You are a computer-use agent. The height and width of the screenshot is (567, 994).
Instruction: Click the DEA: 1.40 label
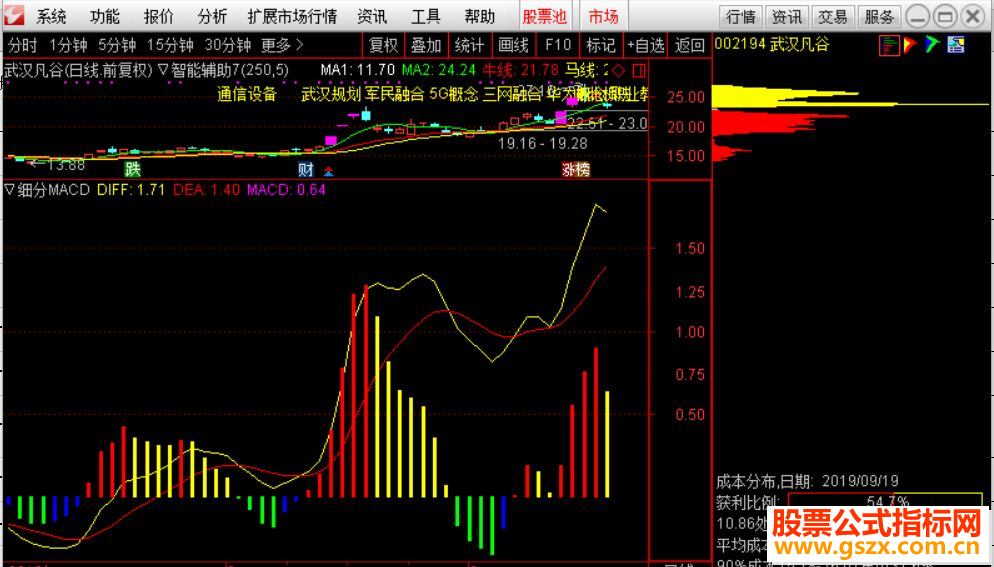point(207,189)
